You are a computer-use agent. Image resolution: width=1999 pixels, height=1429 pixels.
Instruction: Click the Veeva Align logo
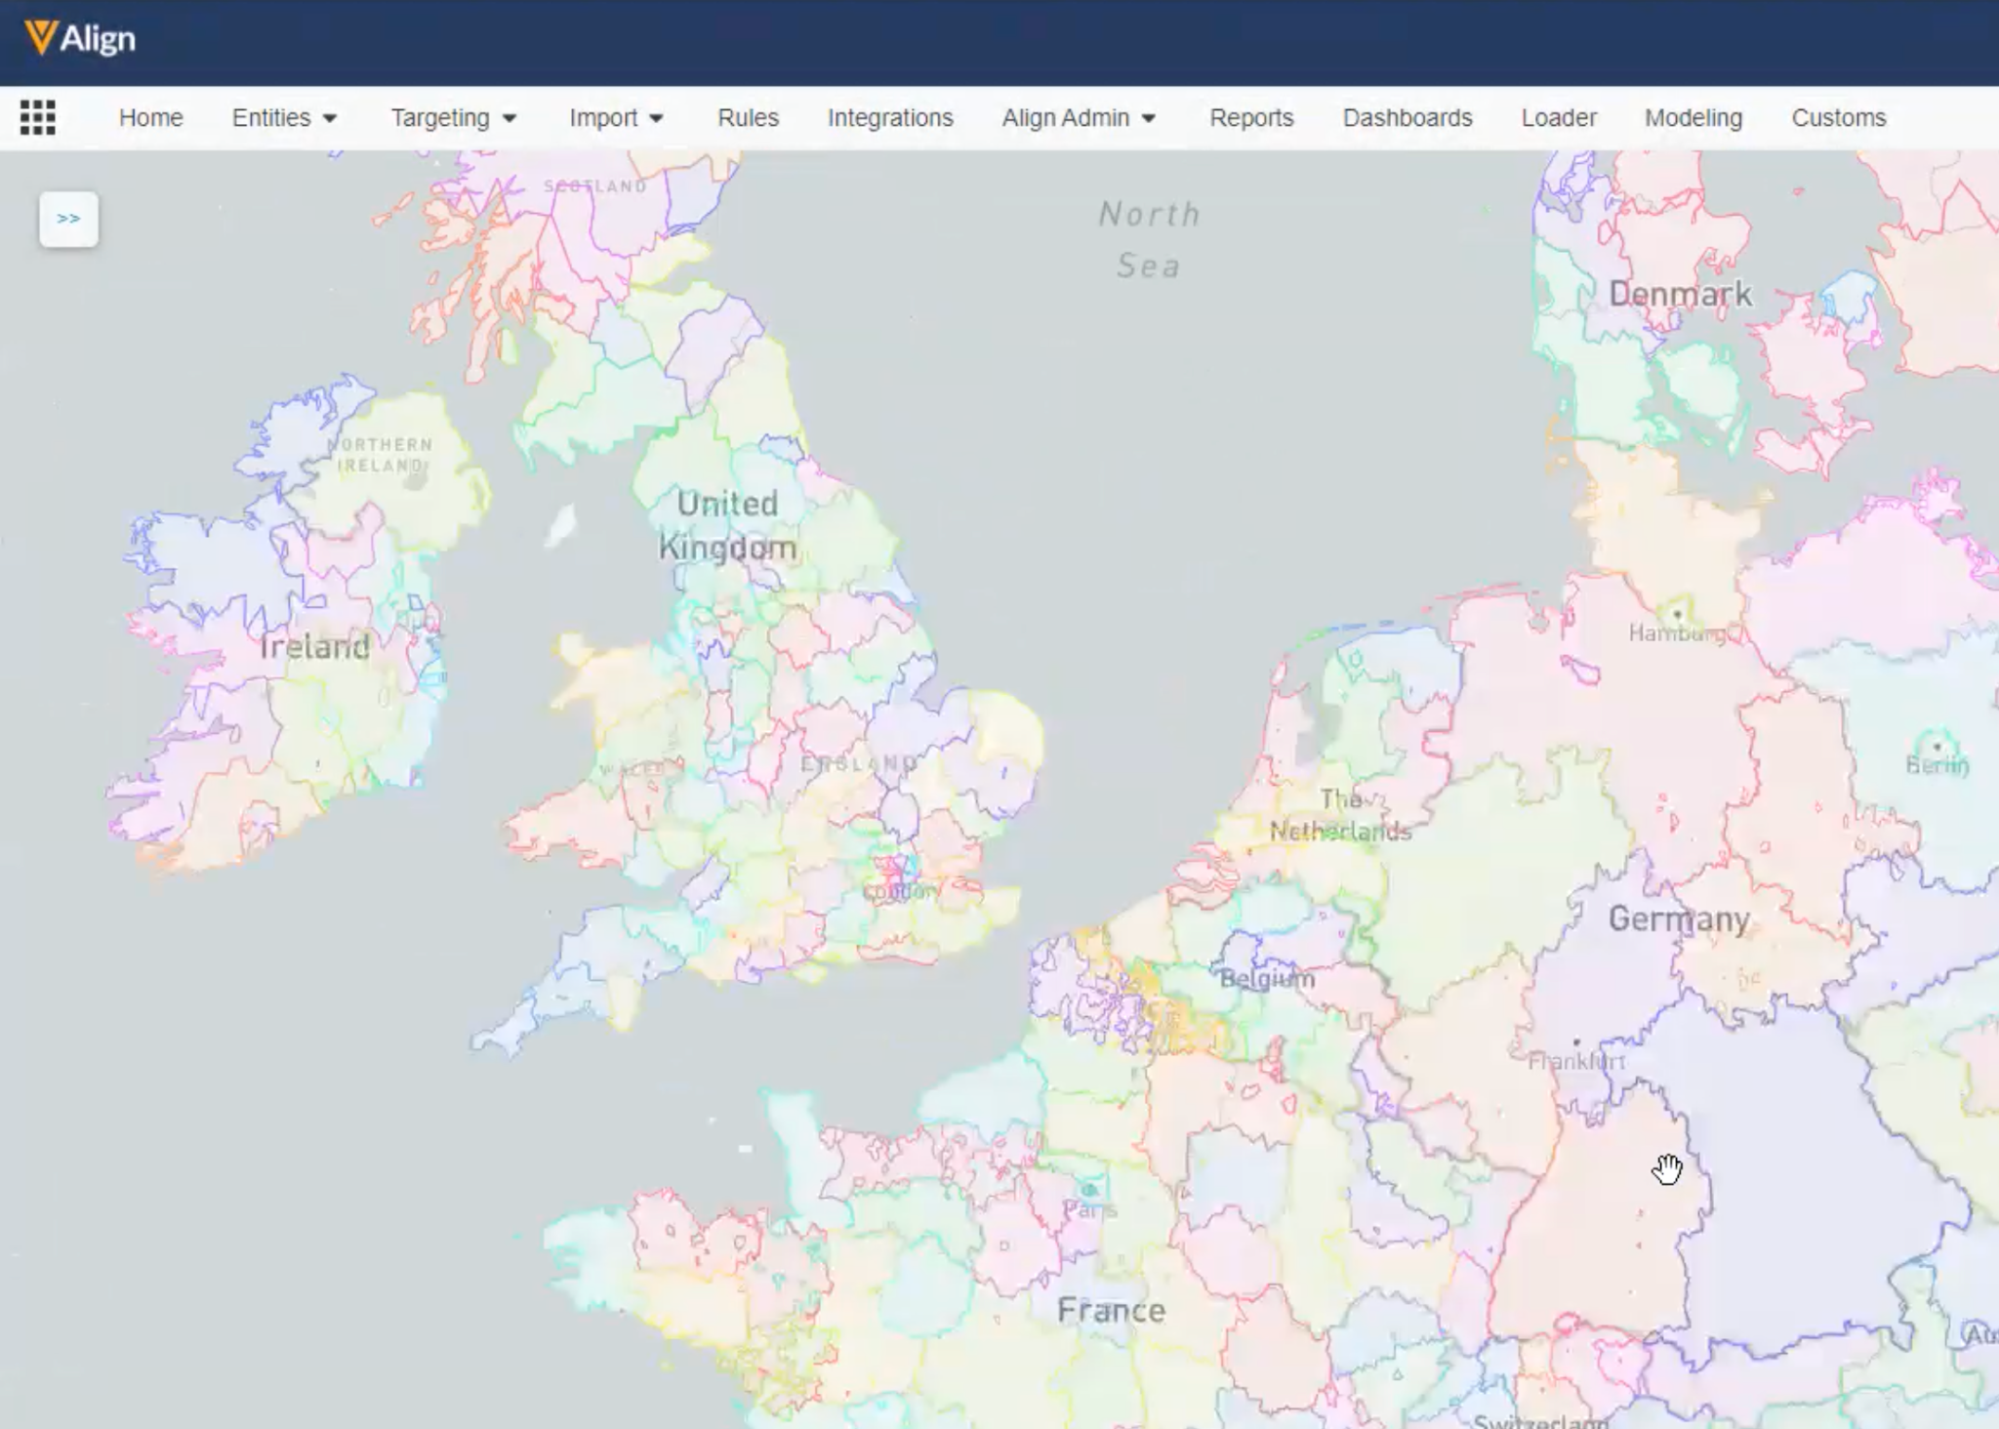[x=80, y=38]
